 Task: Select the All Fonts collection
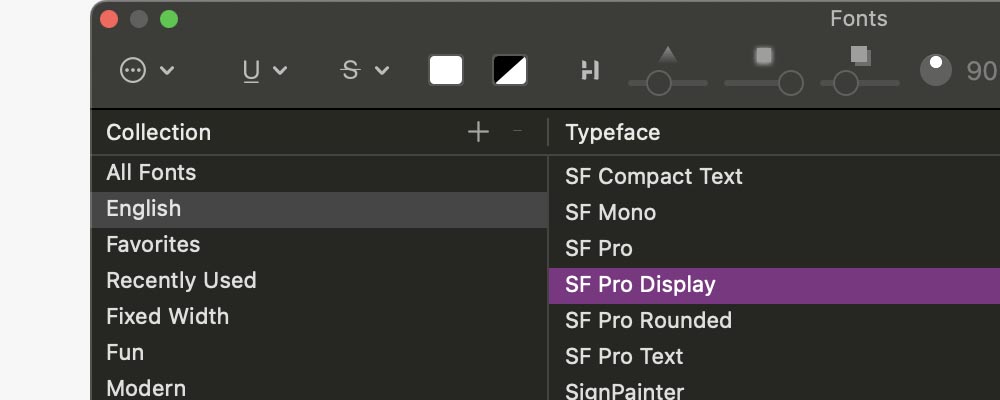tap(151, 172)
